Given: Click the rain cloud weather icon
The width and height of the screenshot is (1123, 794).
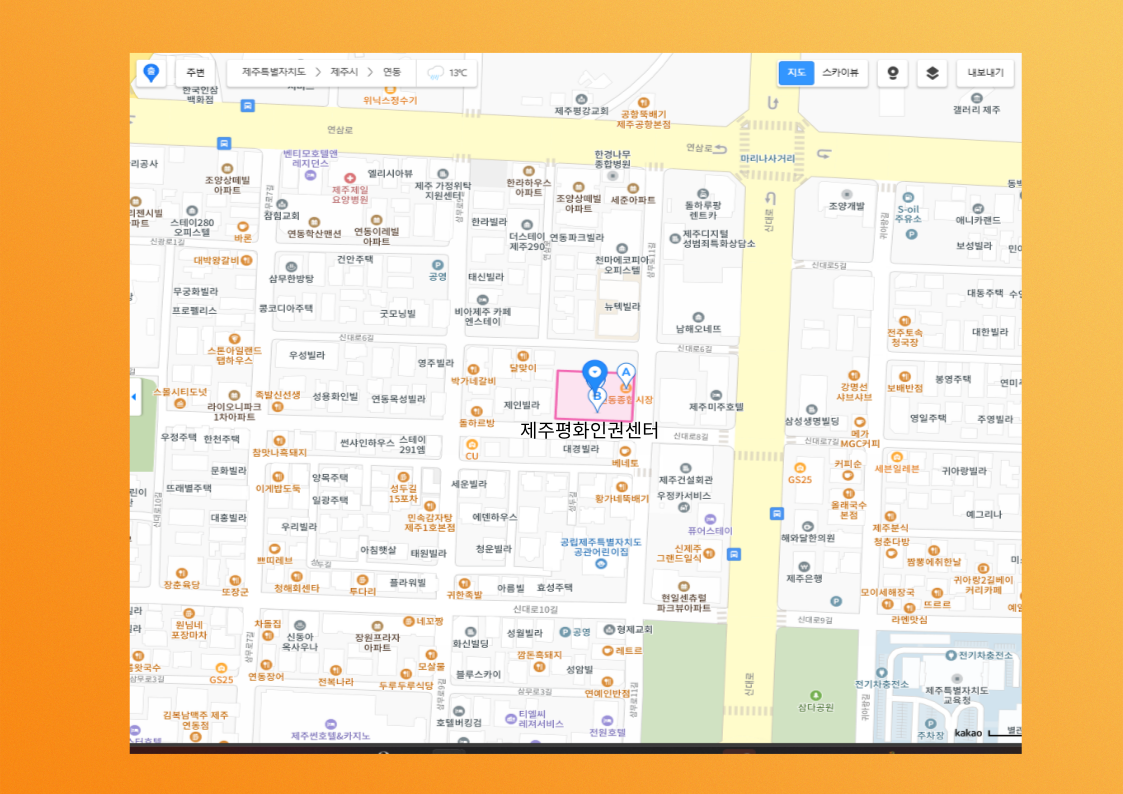Looking at the screenshot, I should (x=435, y=73).
